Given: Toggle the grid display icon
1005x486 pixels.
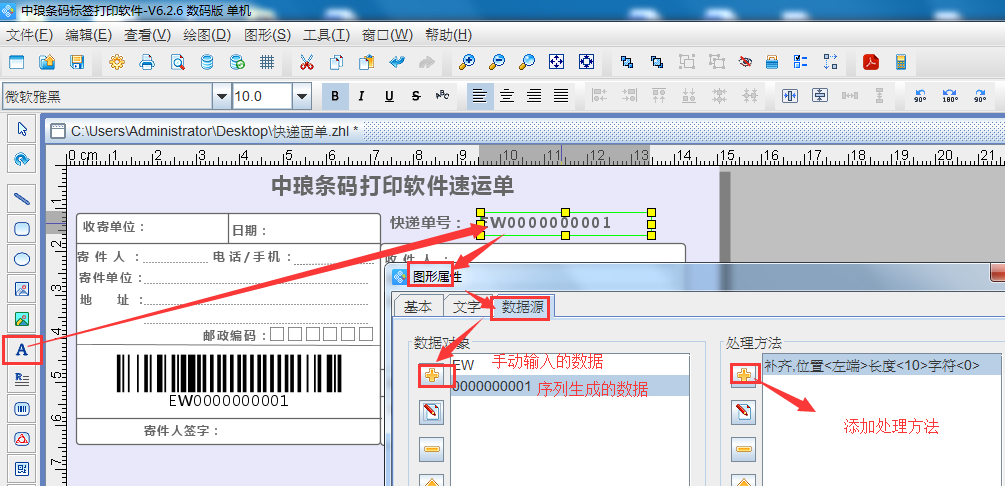Looking at the screenshot, I should (267, 62).
